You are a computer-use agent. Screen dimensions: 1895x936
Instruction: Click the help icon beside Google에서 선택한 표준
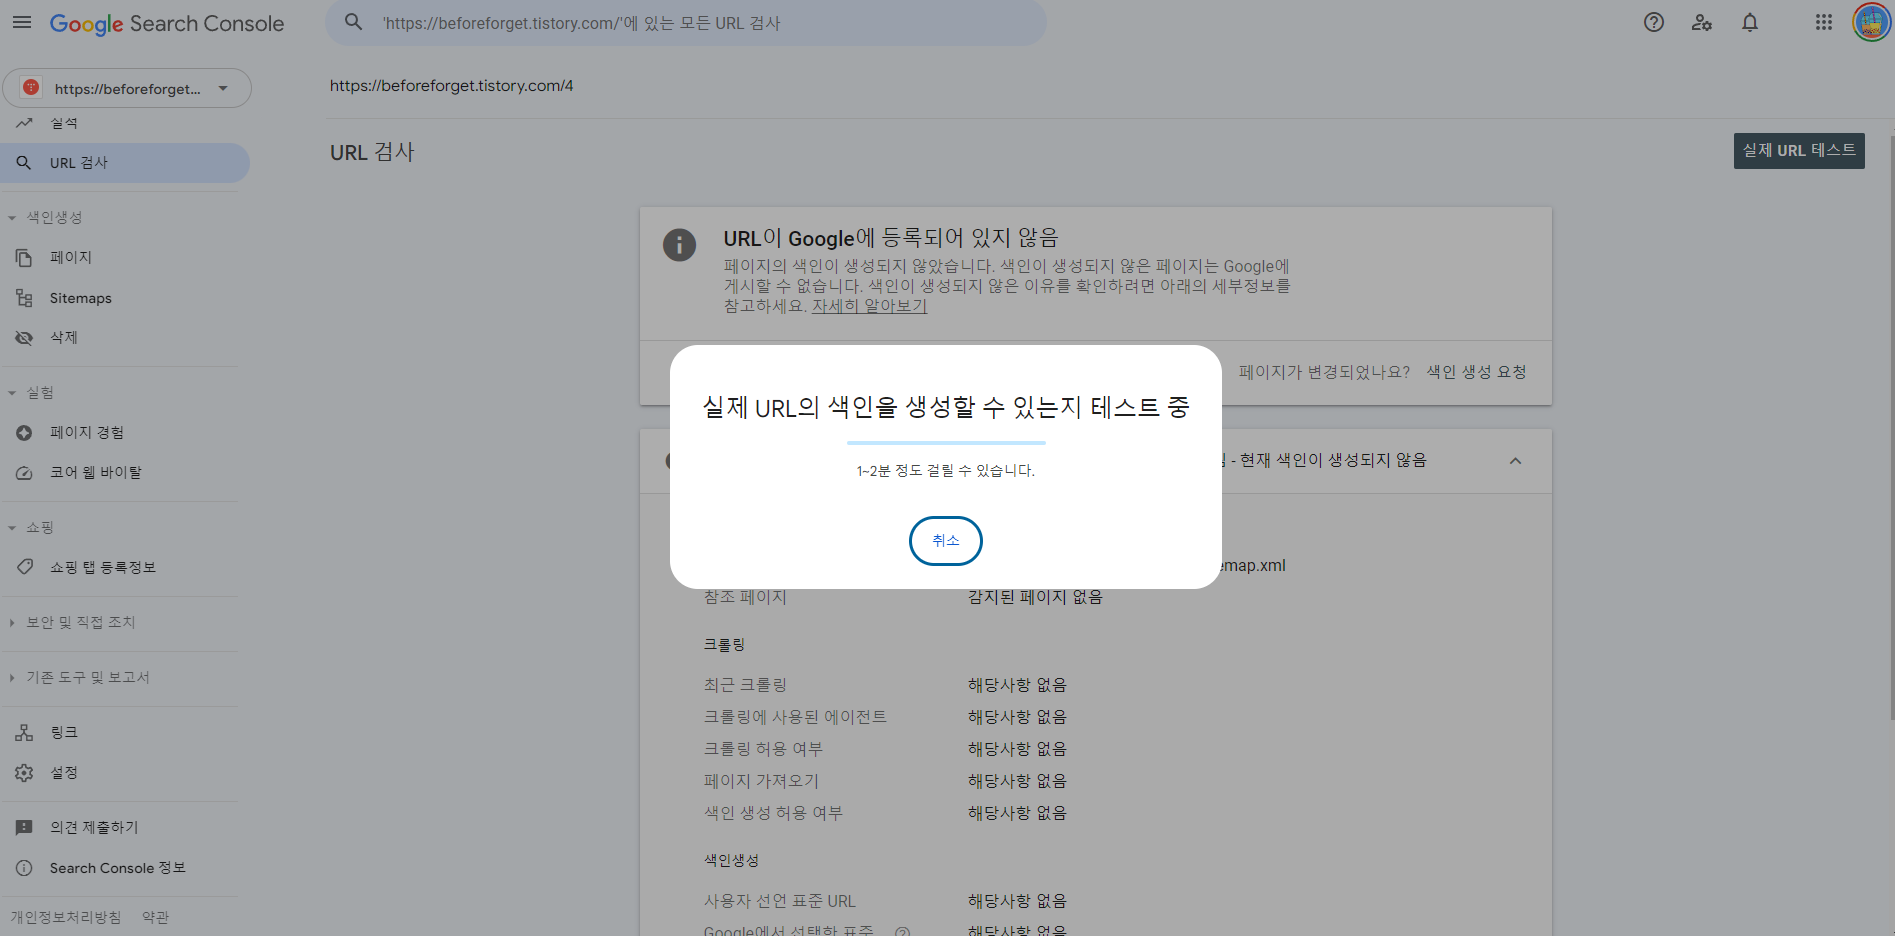coord(902,932)
